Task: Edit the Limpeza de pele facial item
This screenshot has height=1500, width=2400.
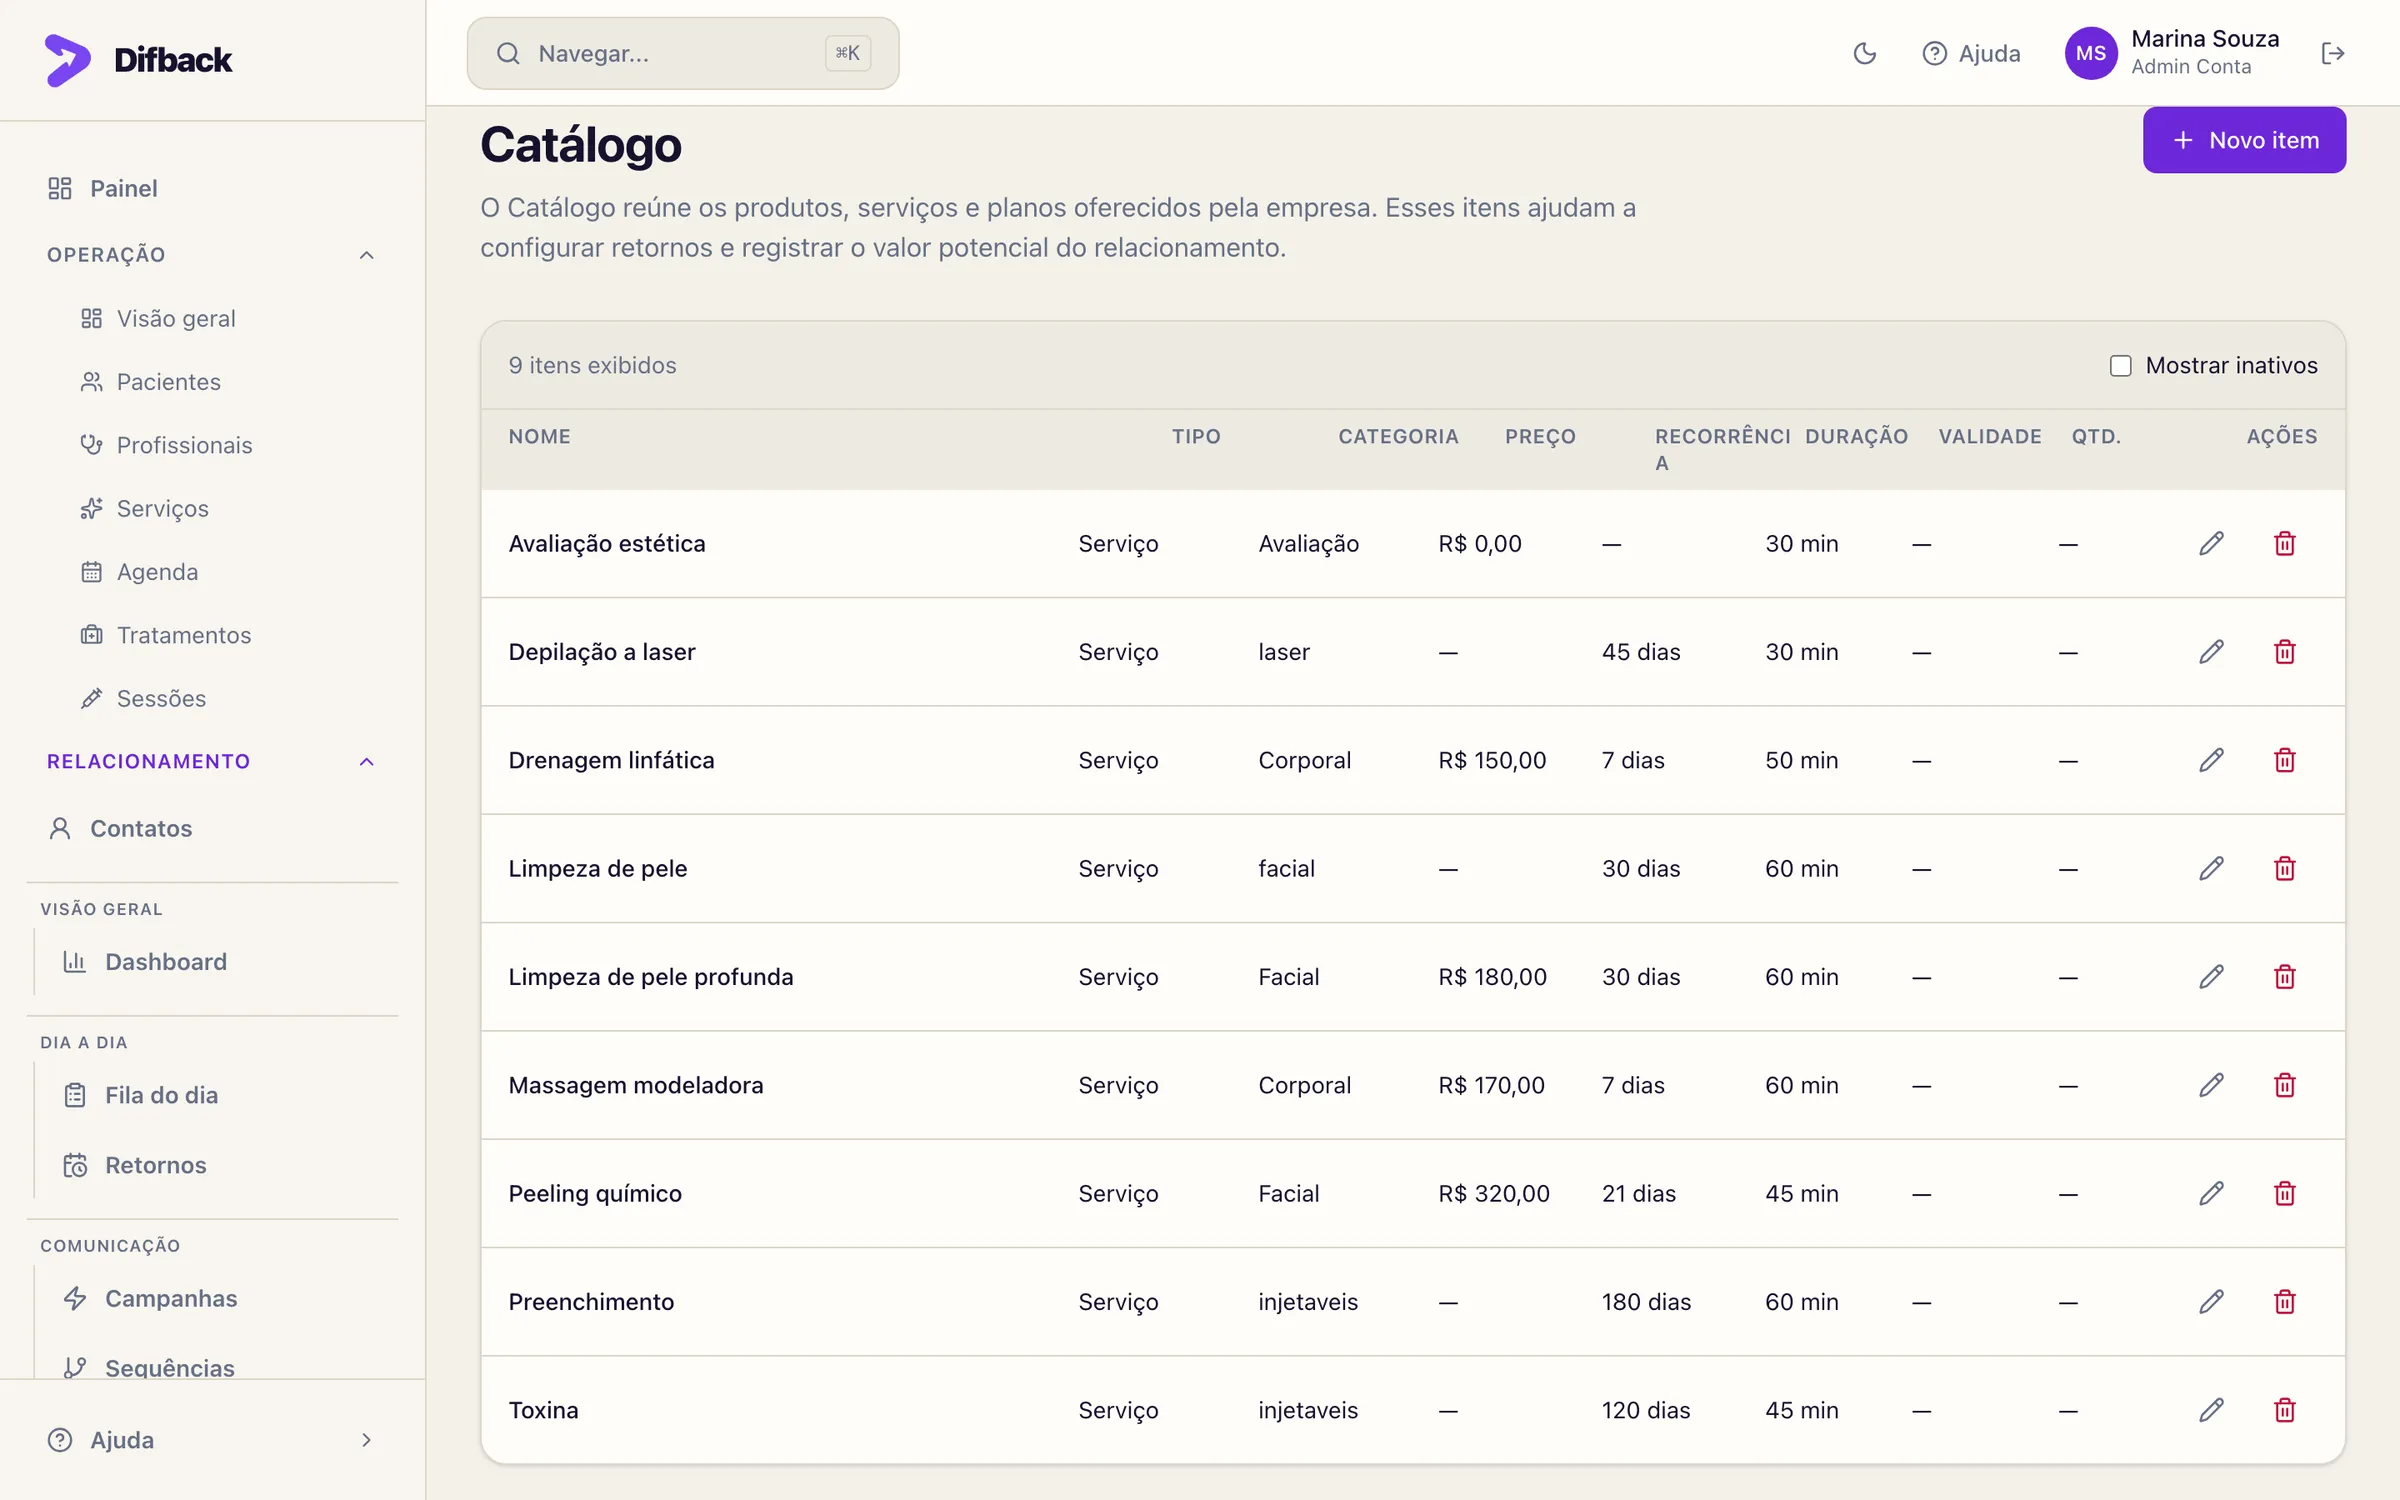Action: coord(2211,868)
